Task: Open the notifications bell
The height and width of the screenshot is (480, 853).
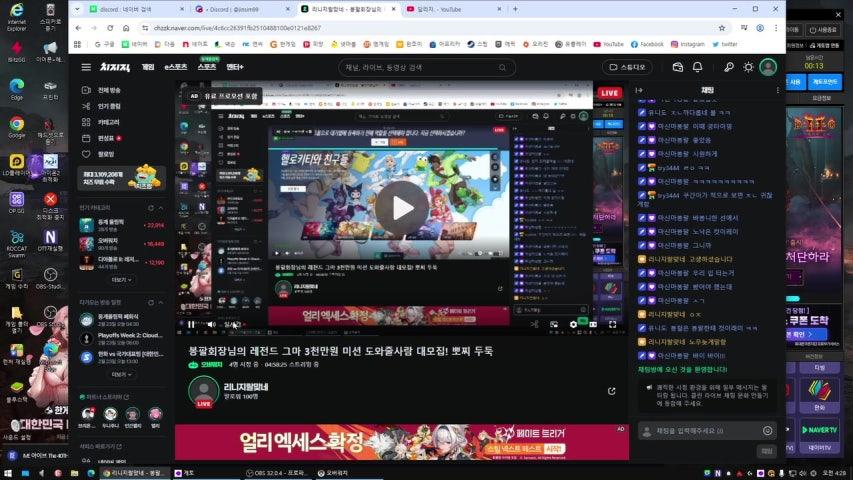Action: tap(697, 67)
